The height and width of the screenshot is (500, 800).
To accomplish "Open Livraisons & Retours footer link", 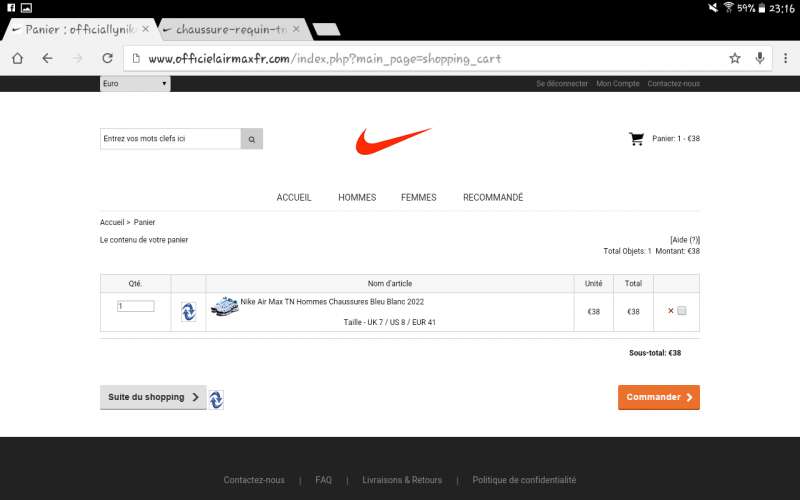I will pos(402,480).
